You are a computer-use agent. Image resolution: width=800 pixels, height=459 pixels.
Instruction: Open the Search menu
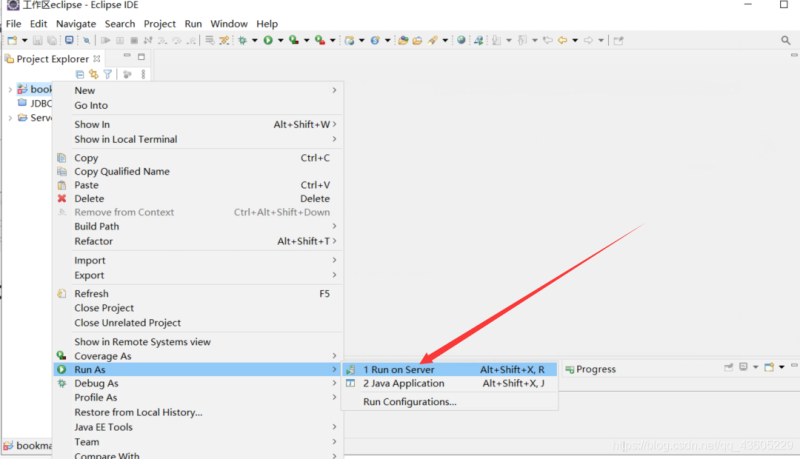(x=120, y=24)
